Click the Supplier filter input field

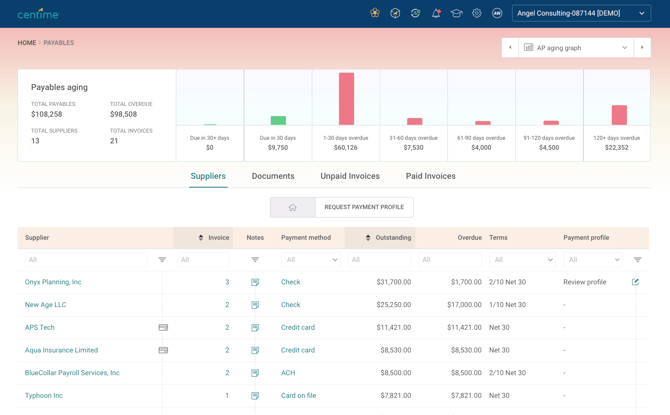click(86, 259)
